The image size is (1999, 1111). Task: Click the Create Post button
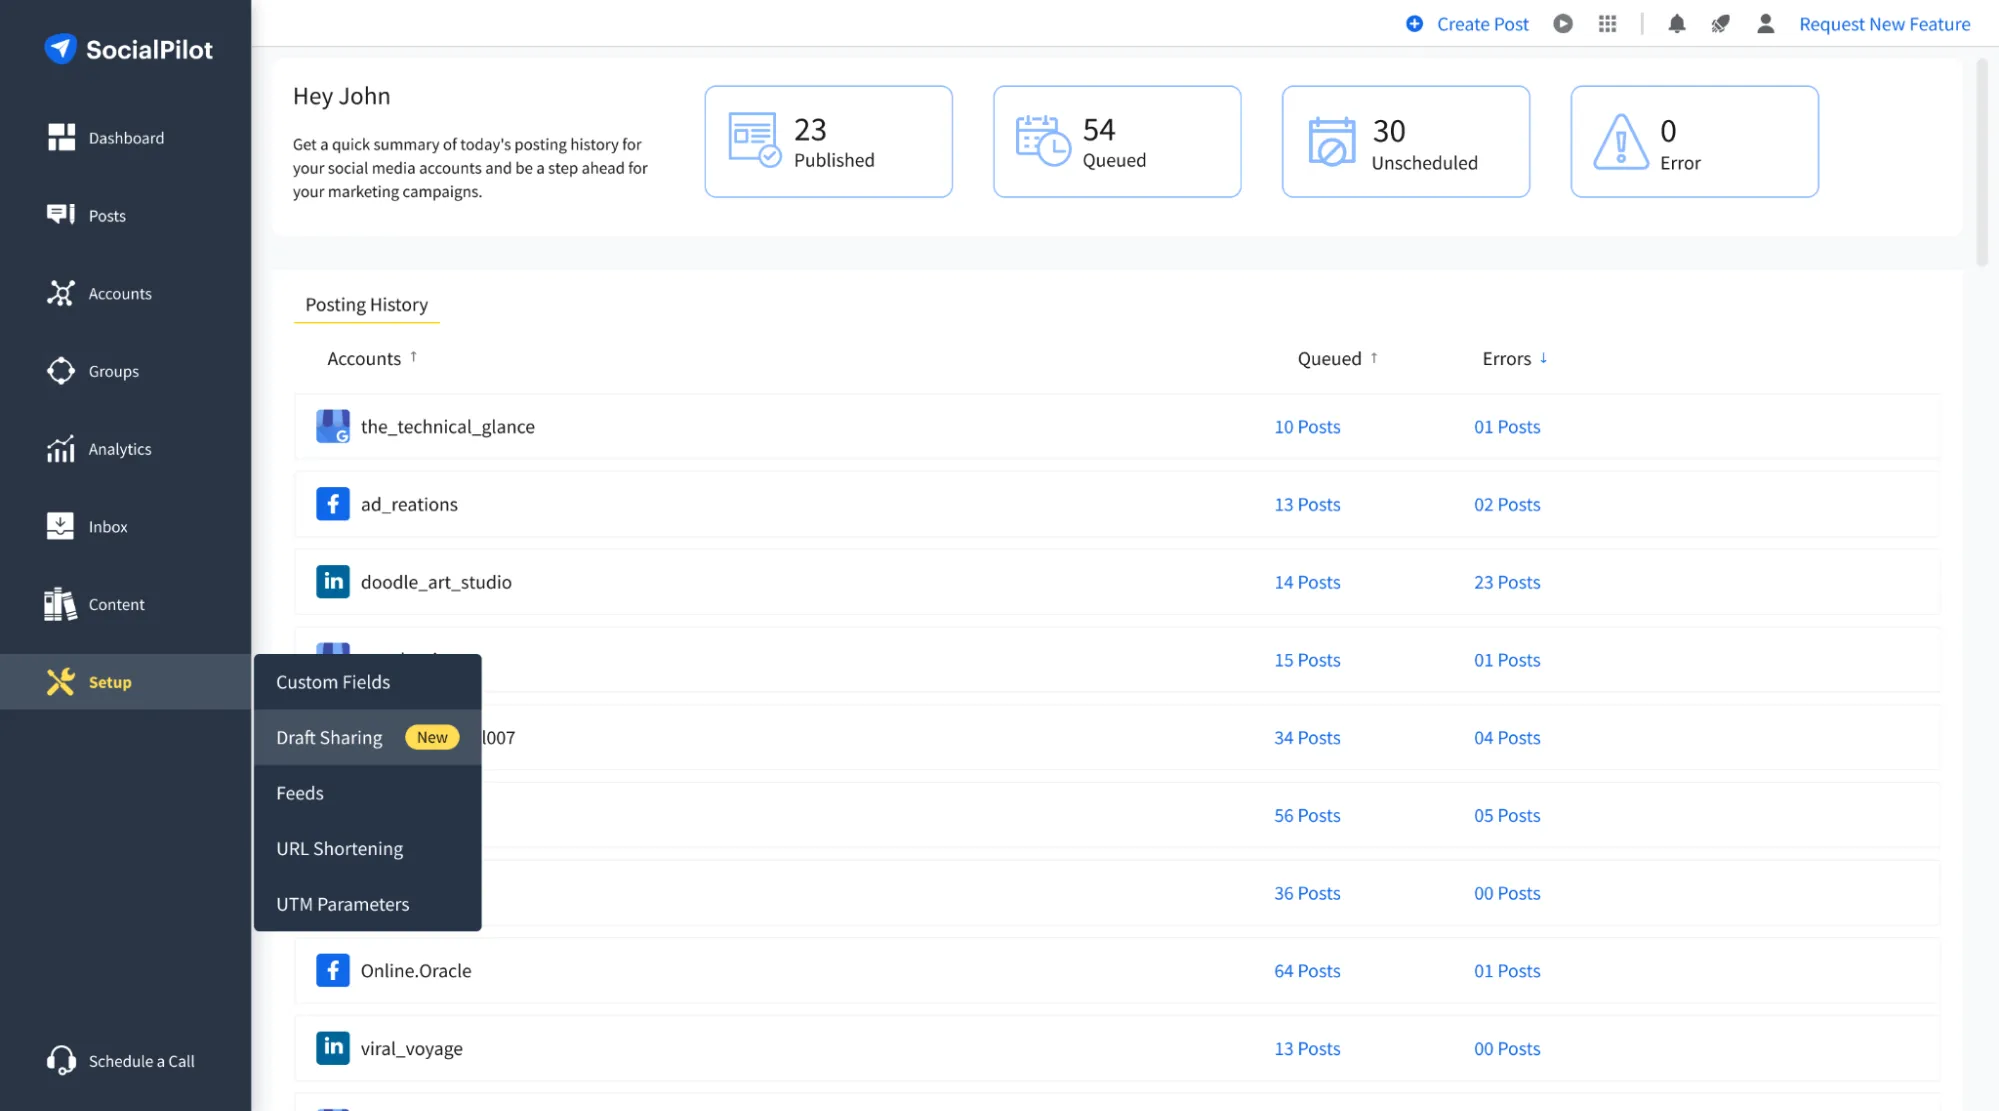pos(1468,24)
